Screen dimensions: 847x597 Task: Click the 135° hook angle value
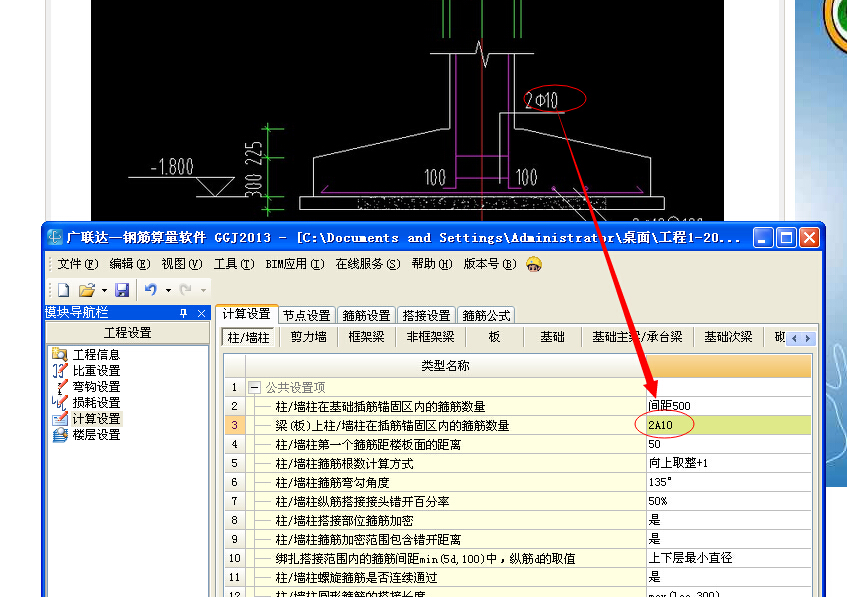729,482
